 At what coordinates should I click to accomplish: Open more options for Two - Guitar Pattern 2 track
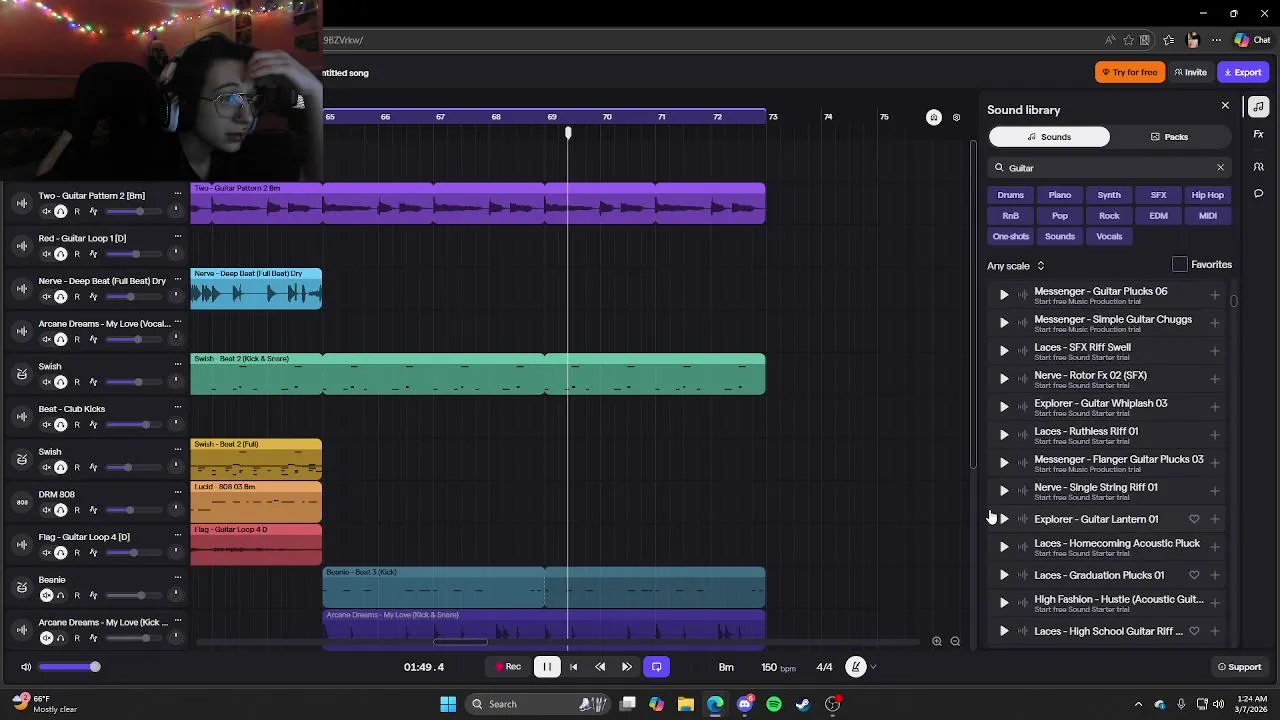(178, 194)
